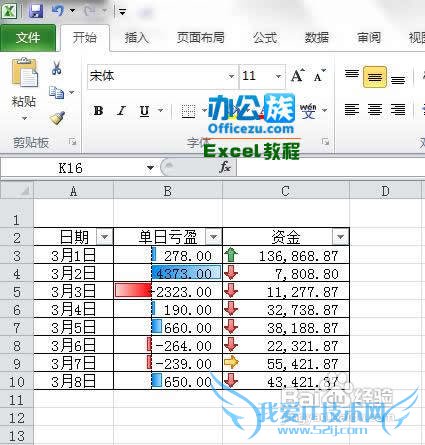
Task: Select cell containing 3月1日
Action: tap(73, 255)
